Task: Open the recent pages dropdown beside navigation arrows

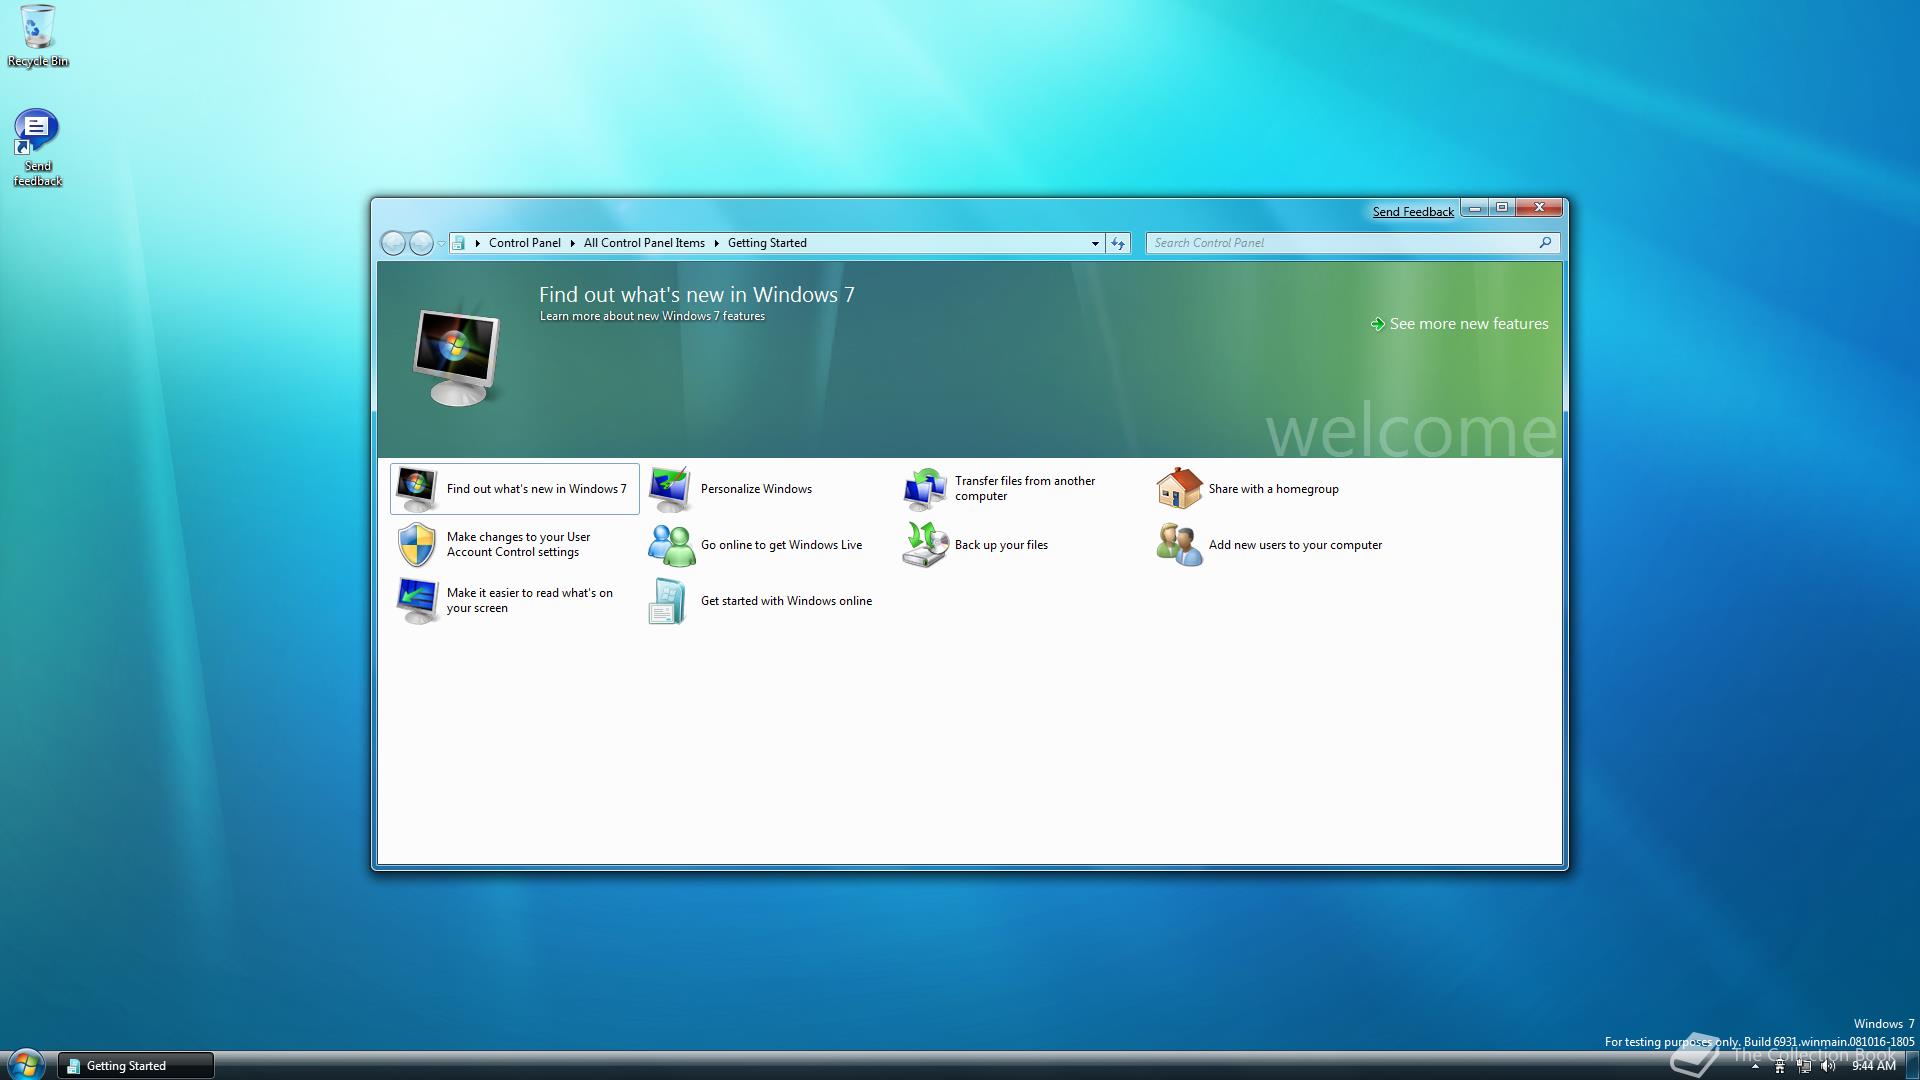Action: click(441, 244)
